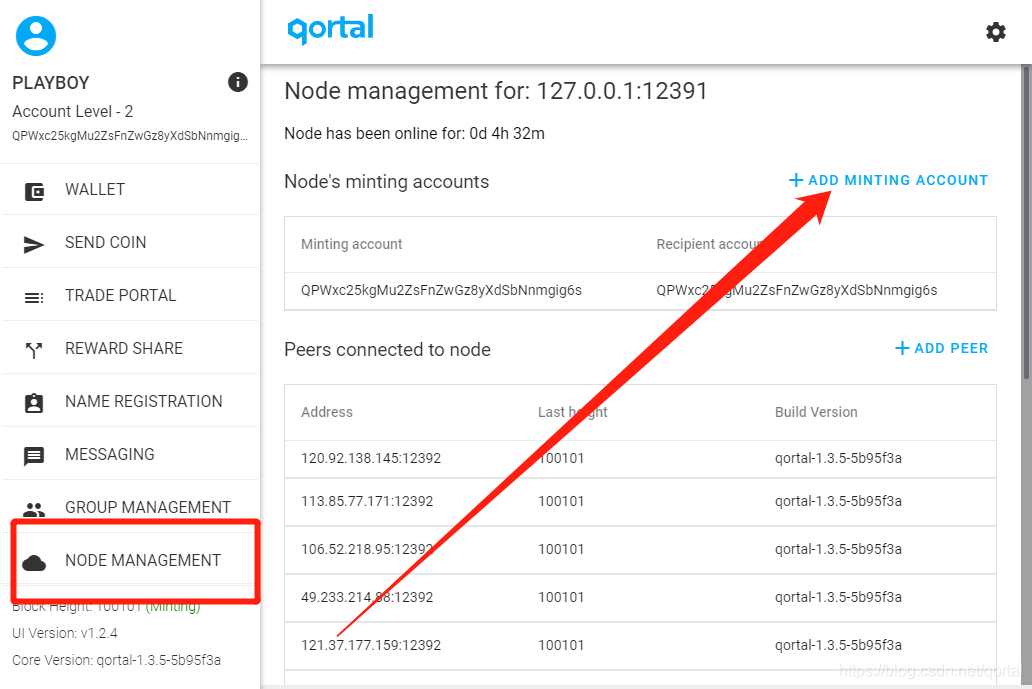The height and width of the screenshot is (689, 1032).
Task: Select peer 121.37.177.159:12392
Action: click(371, 645)
